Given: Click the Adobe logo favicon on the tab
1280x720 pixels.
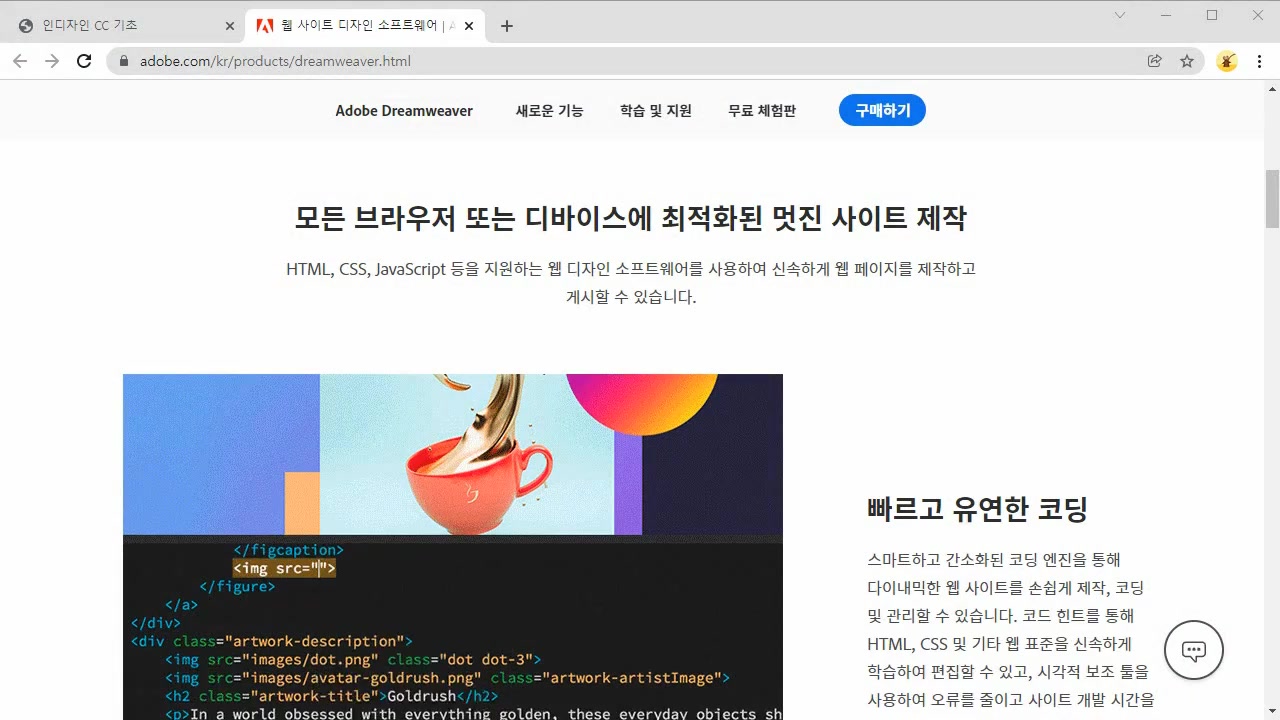Looking at the screenshot, I should coord(263,25).
